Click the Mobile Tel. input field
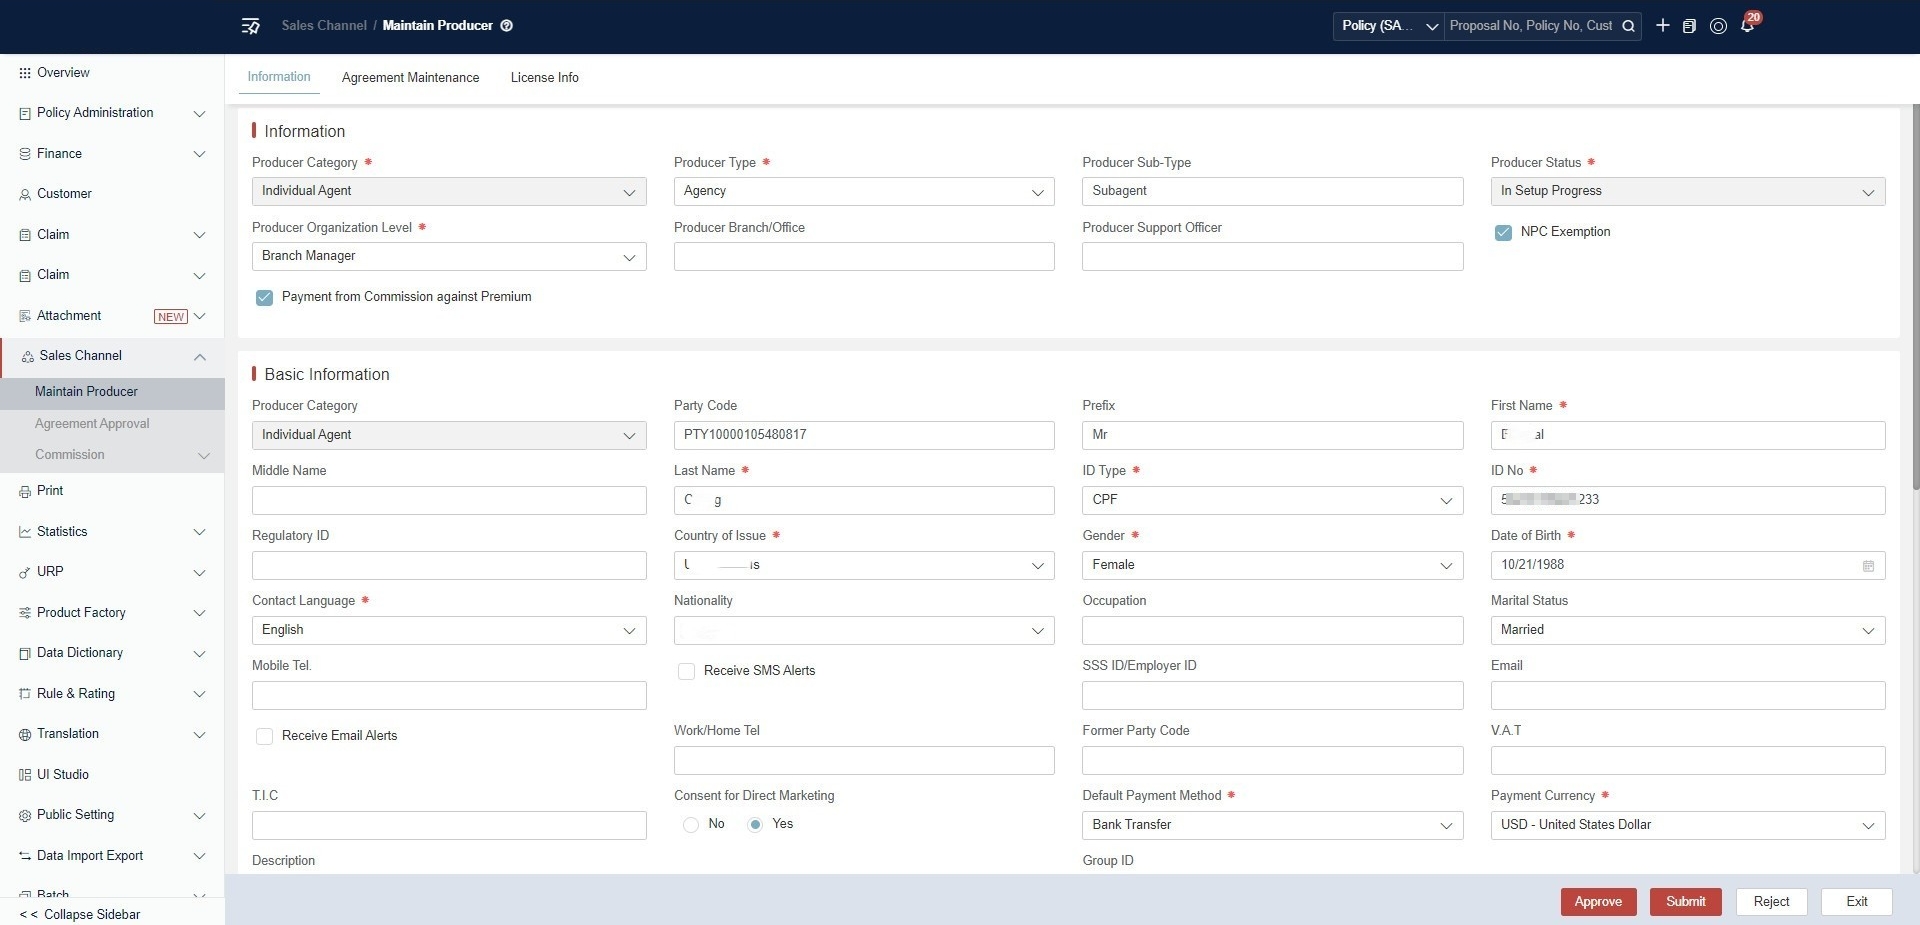Viewport: 1920px width, 925px height. click(x=449, y=695)
